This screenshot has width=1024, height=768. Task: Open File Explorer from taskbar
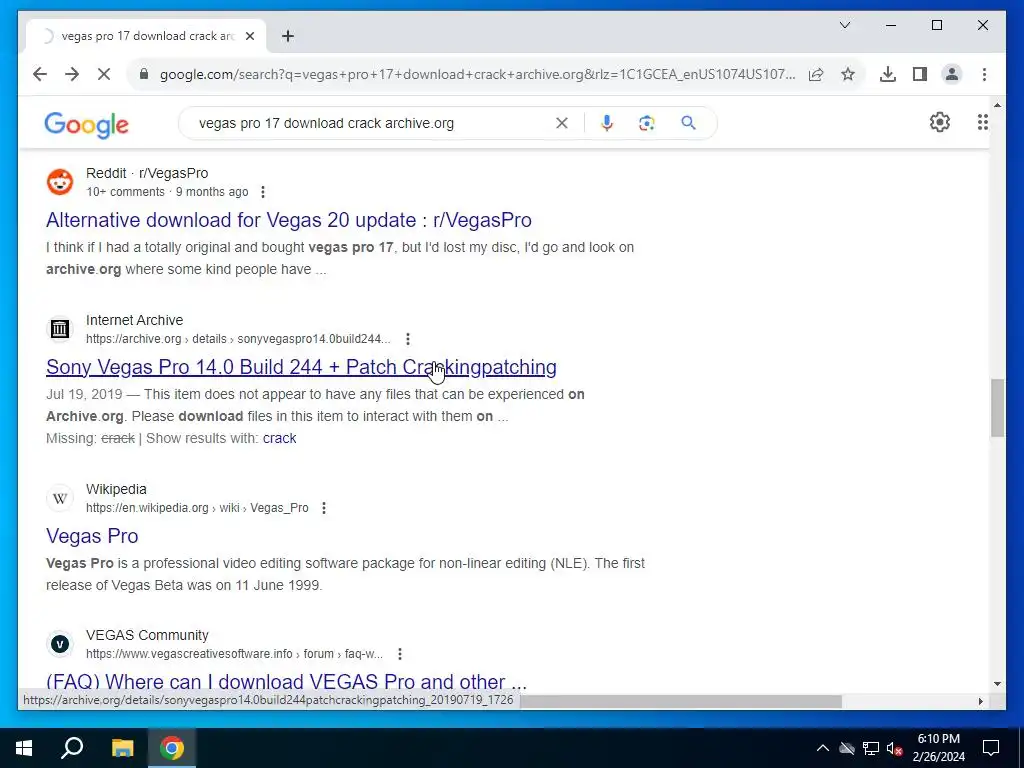tap(122, 748)
